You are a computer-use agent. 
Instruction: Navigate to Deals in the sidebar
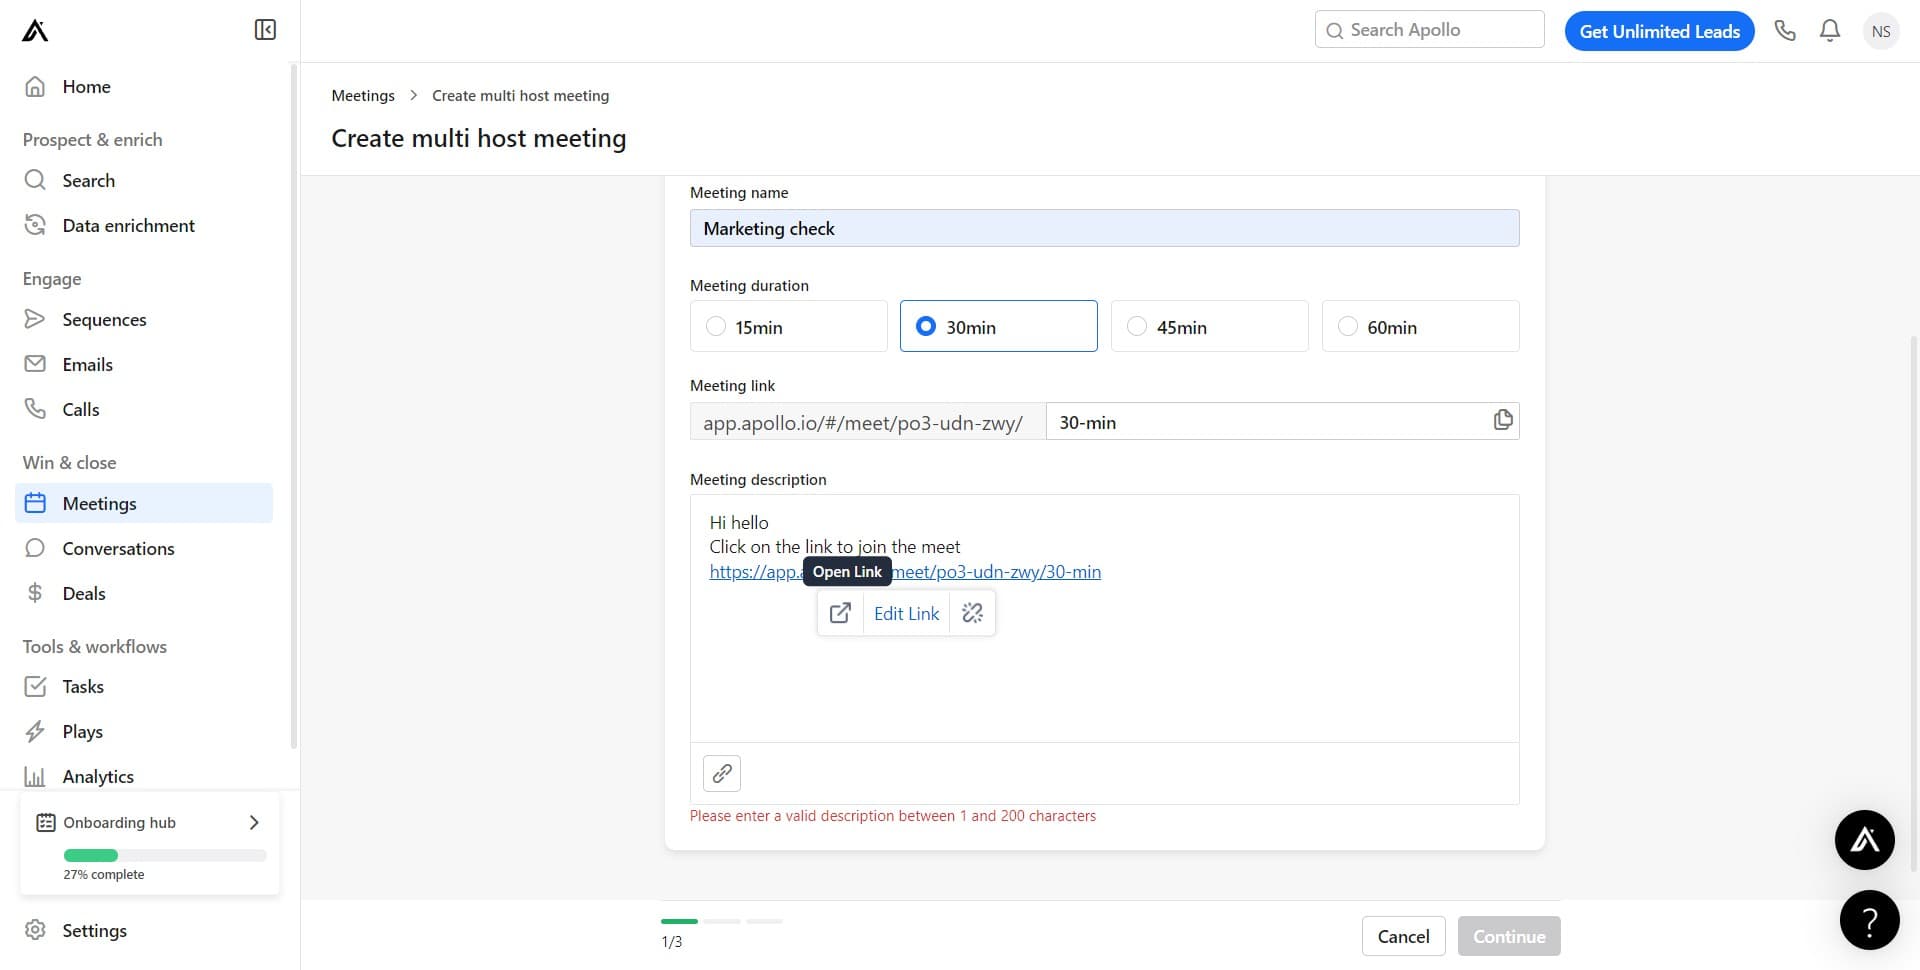point(84,593)
